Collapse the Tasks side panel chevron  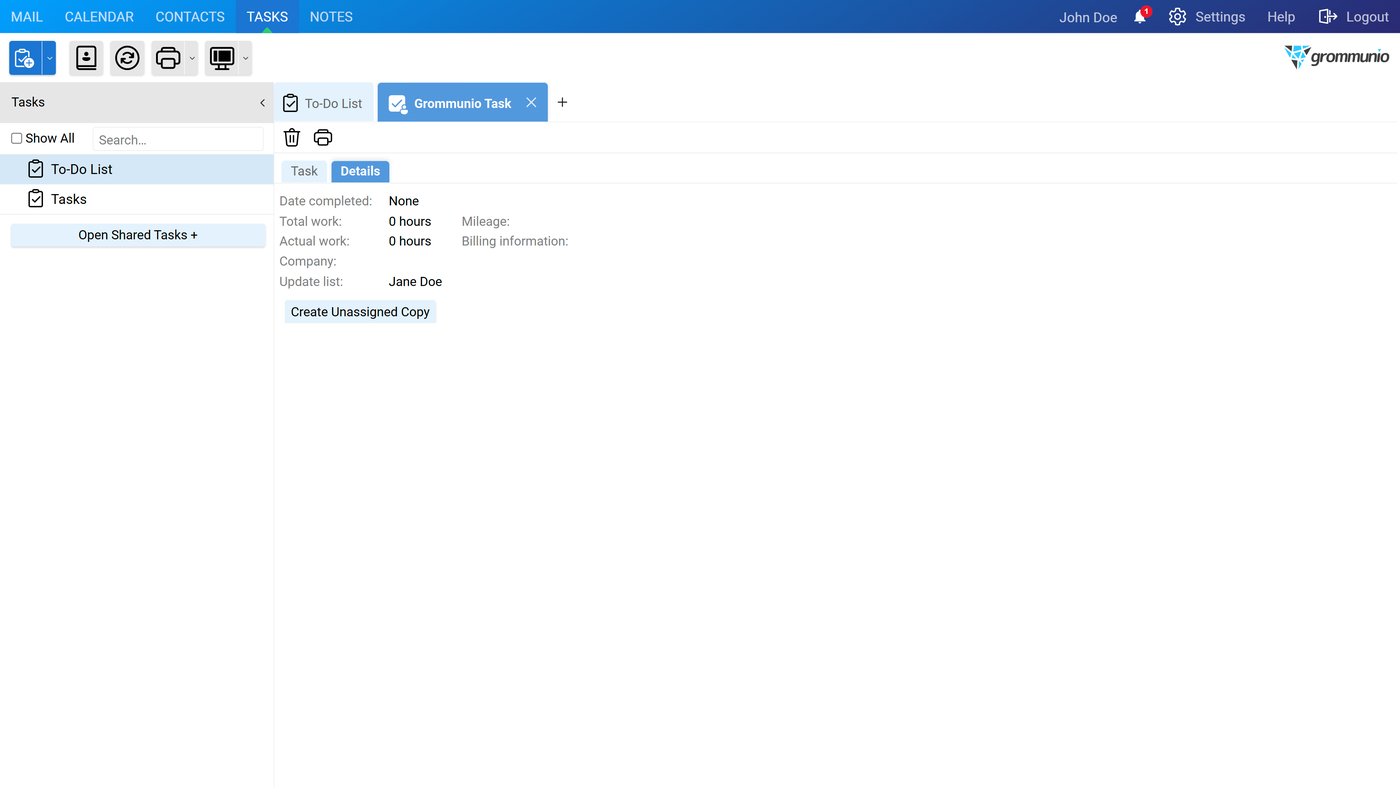coord(262,102)
